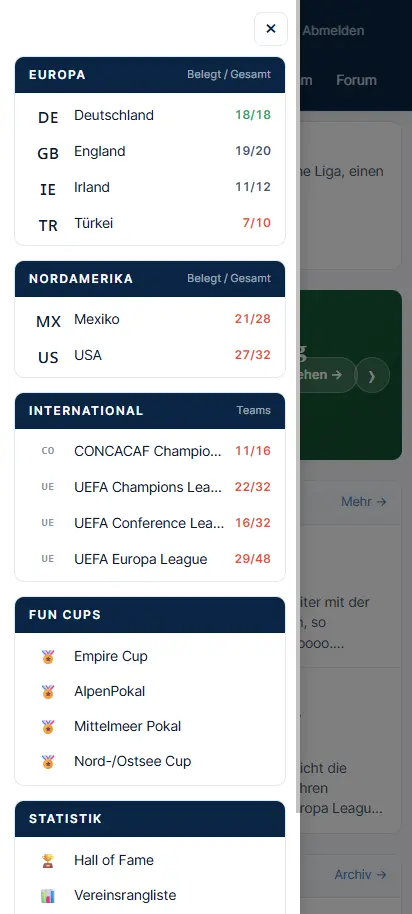The height and width of the screenshot is (914, 412).
Task: Select USA in the Nordamerika section
Action: coord(150,355)
